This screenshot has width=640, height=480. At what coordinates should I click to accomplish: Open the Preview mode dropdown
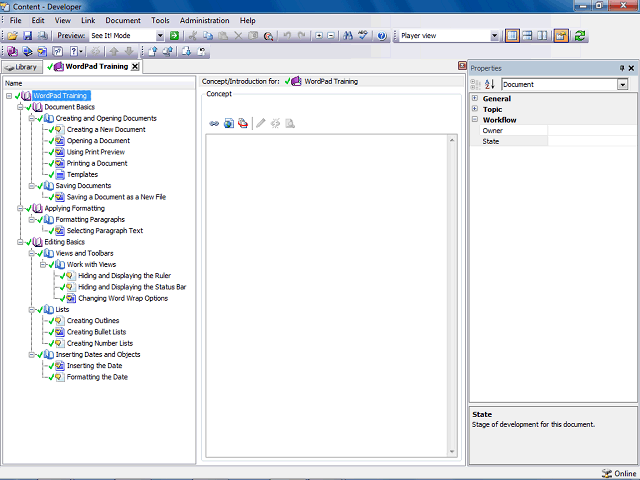pyautogui.click(x=160, y=36)
